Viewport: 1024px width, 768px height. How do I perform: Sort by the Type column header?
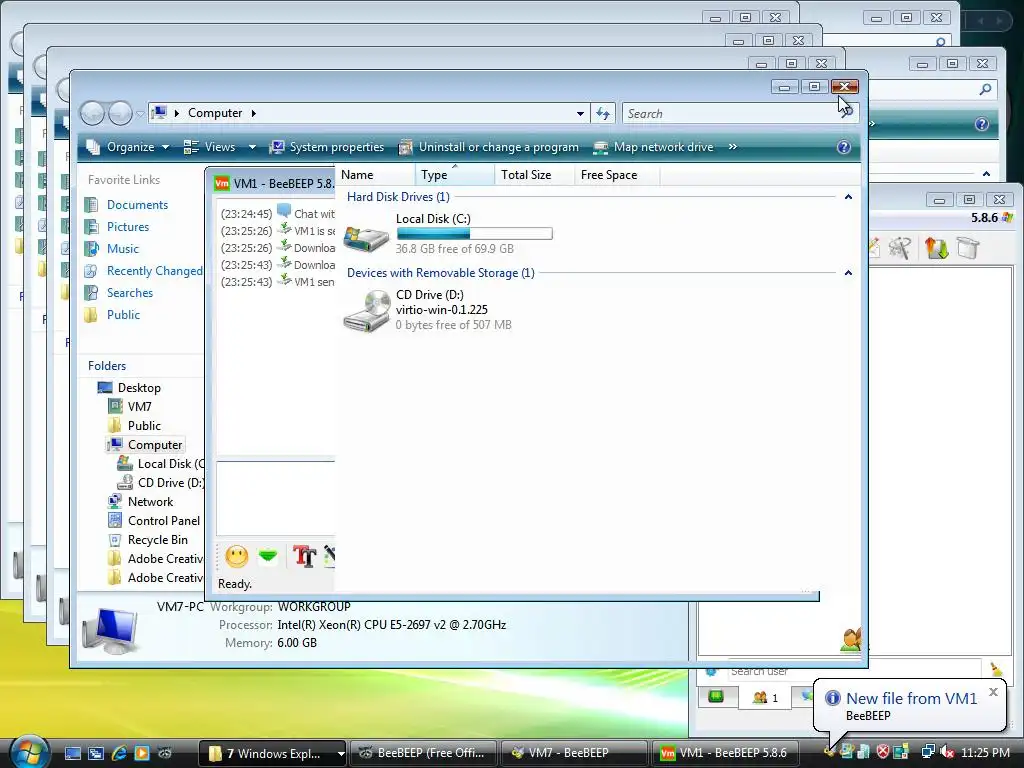pyautogui.click(x=455, y=175)
